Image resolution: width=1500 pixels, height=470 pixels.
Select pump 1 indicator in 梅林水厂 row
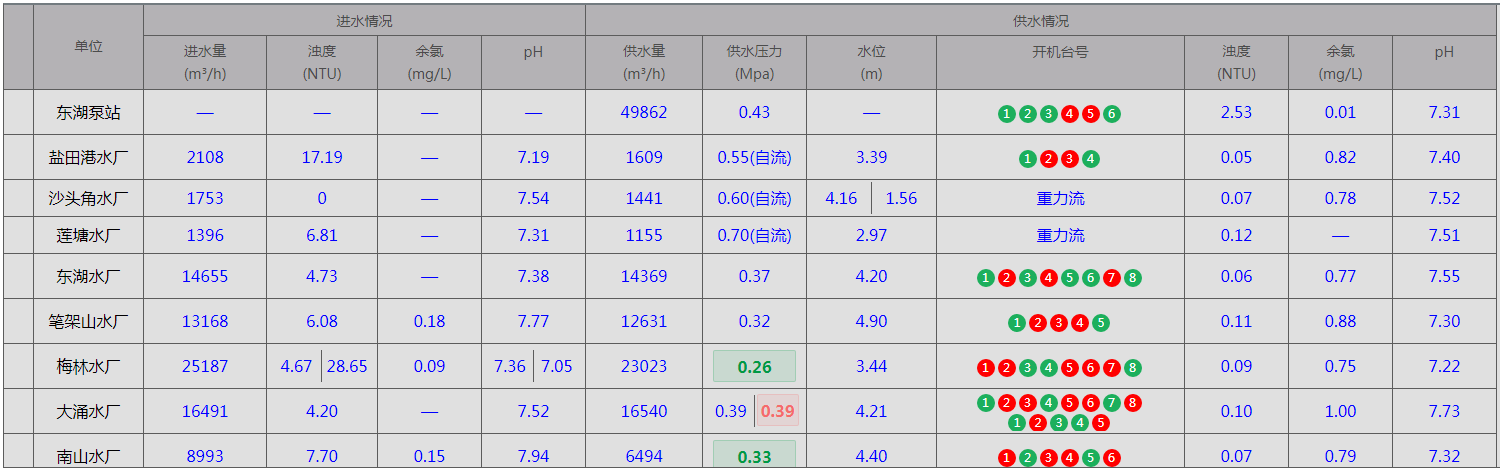coord(986,368)
